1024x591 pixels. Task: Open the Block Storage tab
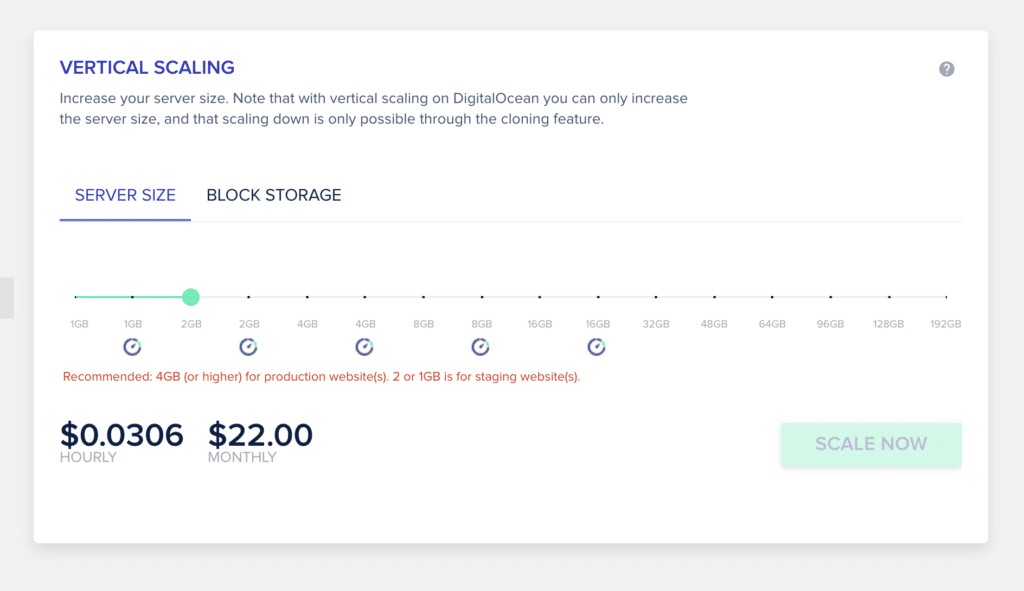tap(274, 195)
